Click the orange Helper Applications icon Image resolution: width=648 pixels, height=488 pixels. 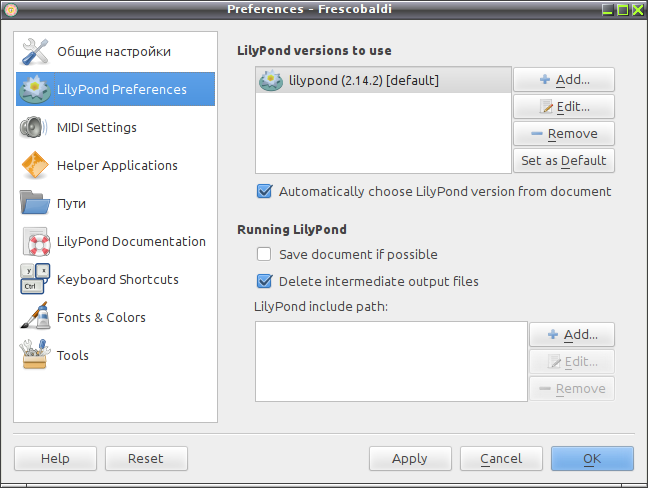click(35, 165)
